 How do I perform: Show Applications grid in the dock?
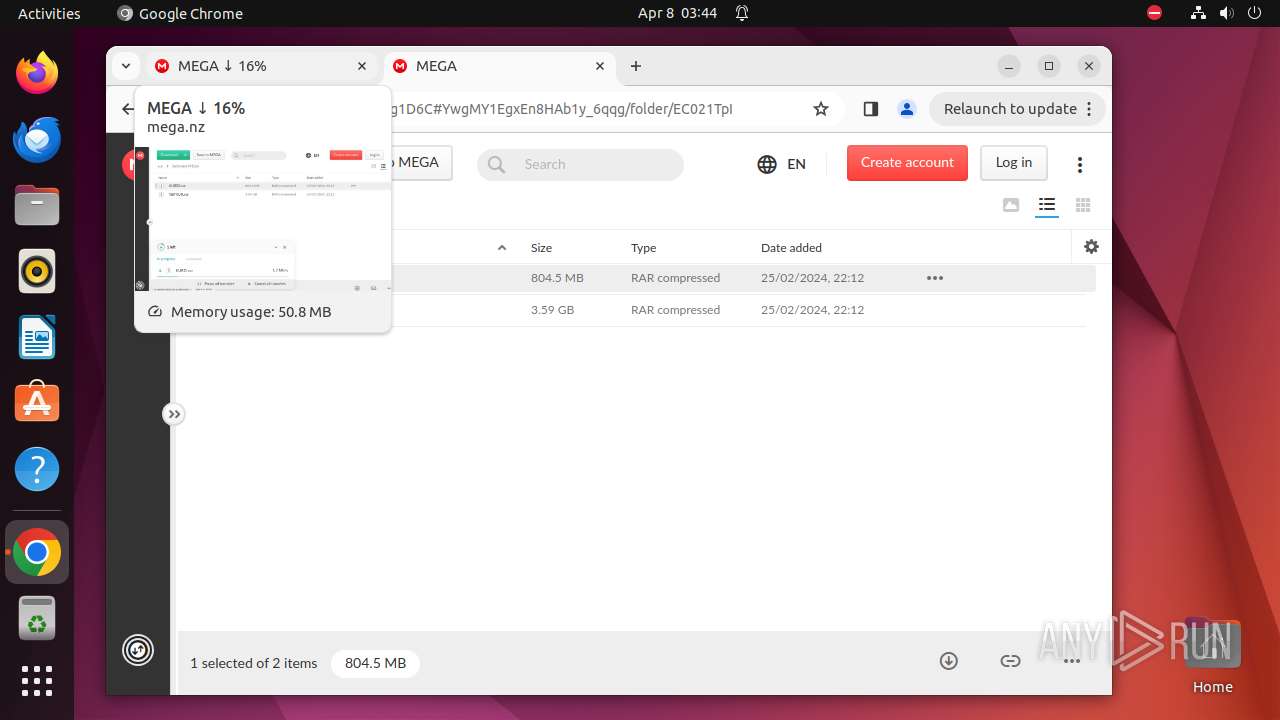pos(37,681)
